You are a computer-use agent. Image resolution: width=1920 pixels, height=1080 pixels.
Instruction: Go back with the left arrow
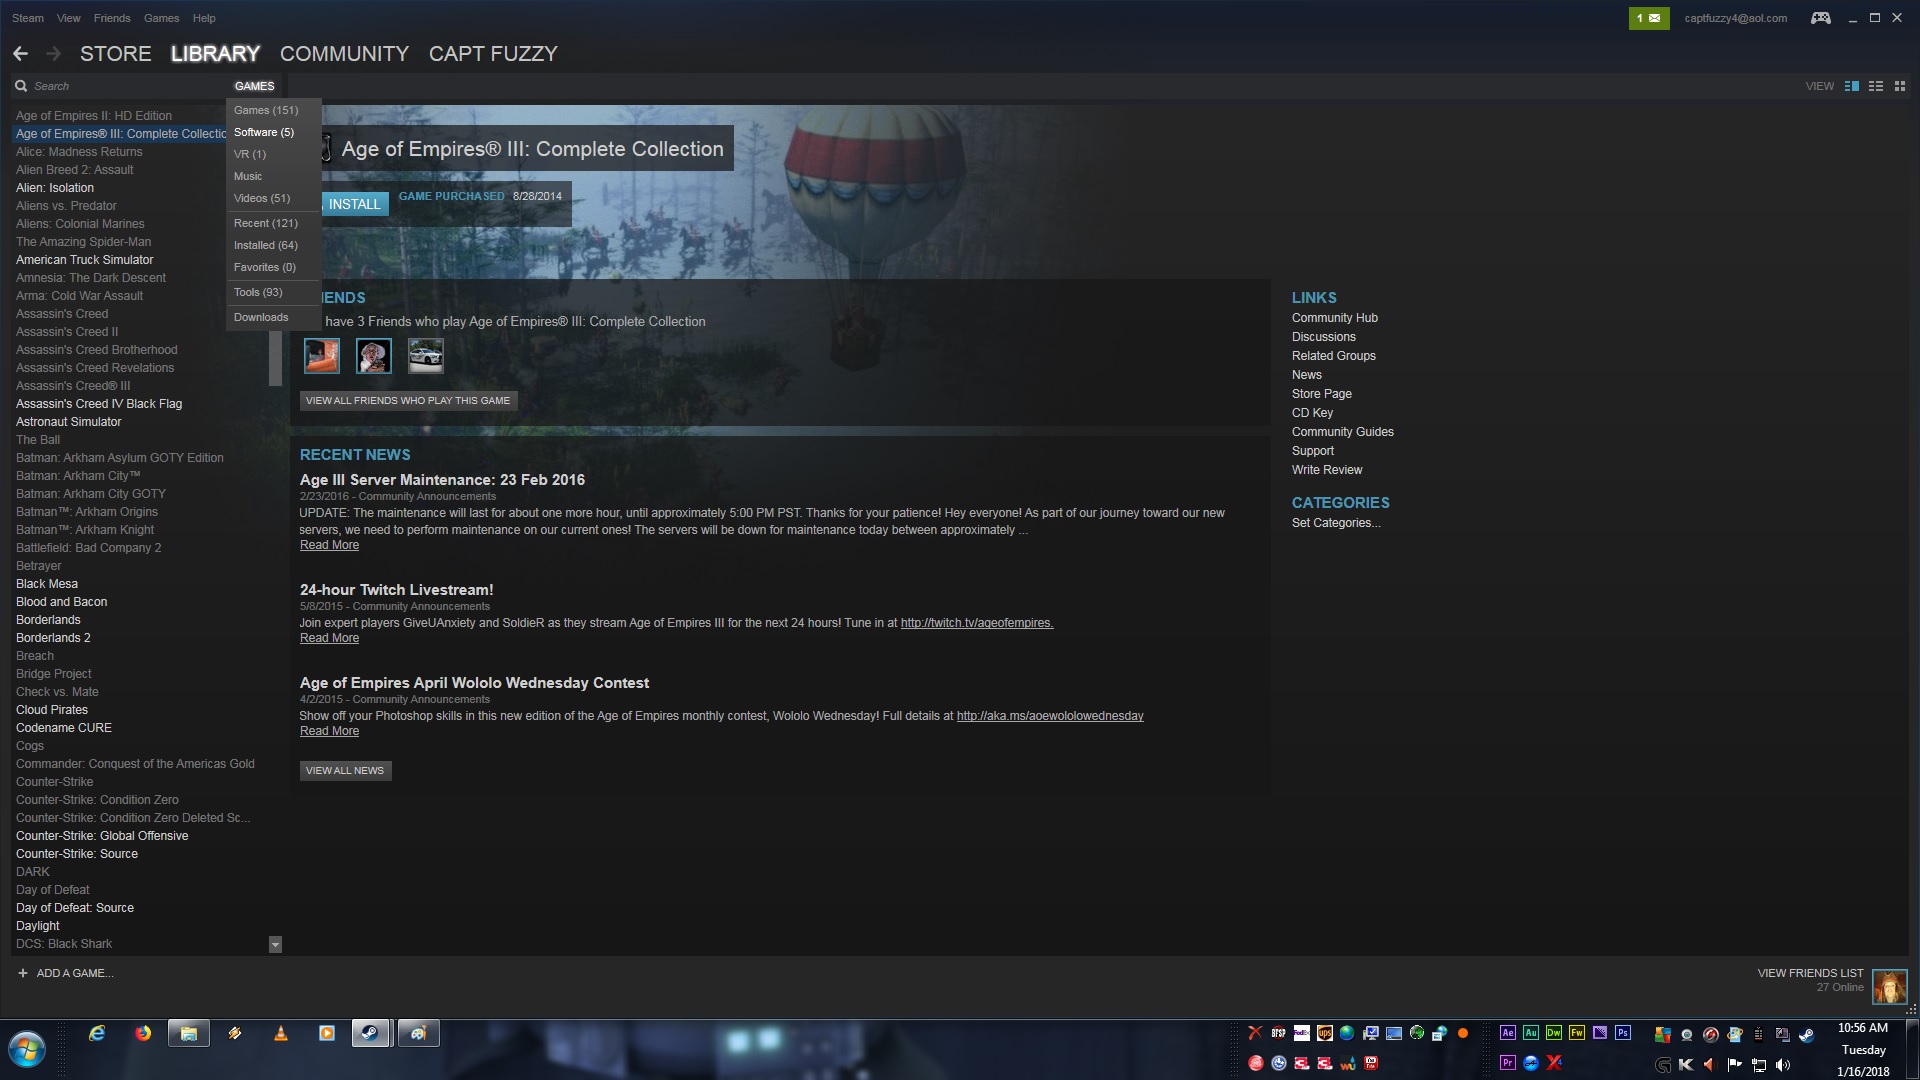(21, 54)
